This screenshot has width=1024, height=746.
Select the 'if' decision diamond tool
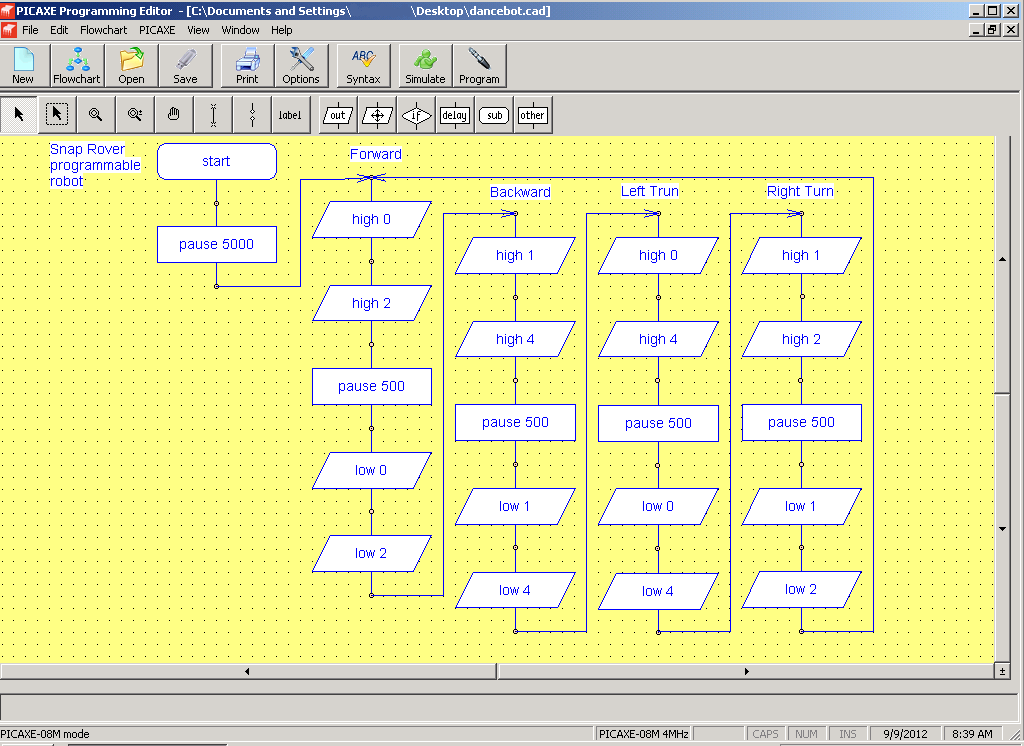point(416,115)
